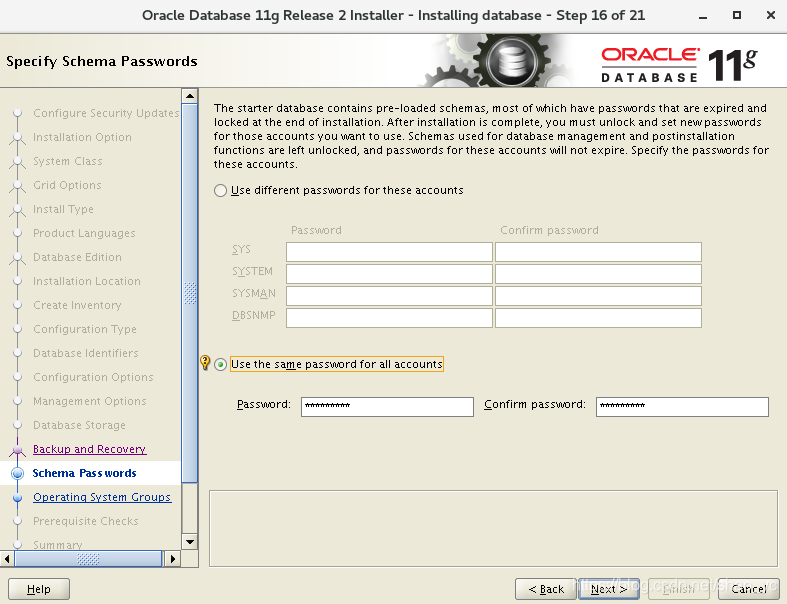The height and width of the screenshot is (604, 787).
Task: Proceed with the Next button
Action: (609, 589)
